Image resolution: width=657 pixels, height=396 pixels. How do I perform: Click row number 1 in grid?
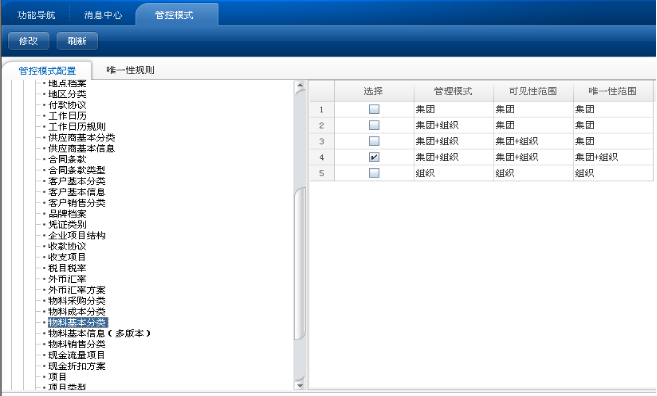click(322, 110)
